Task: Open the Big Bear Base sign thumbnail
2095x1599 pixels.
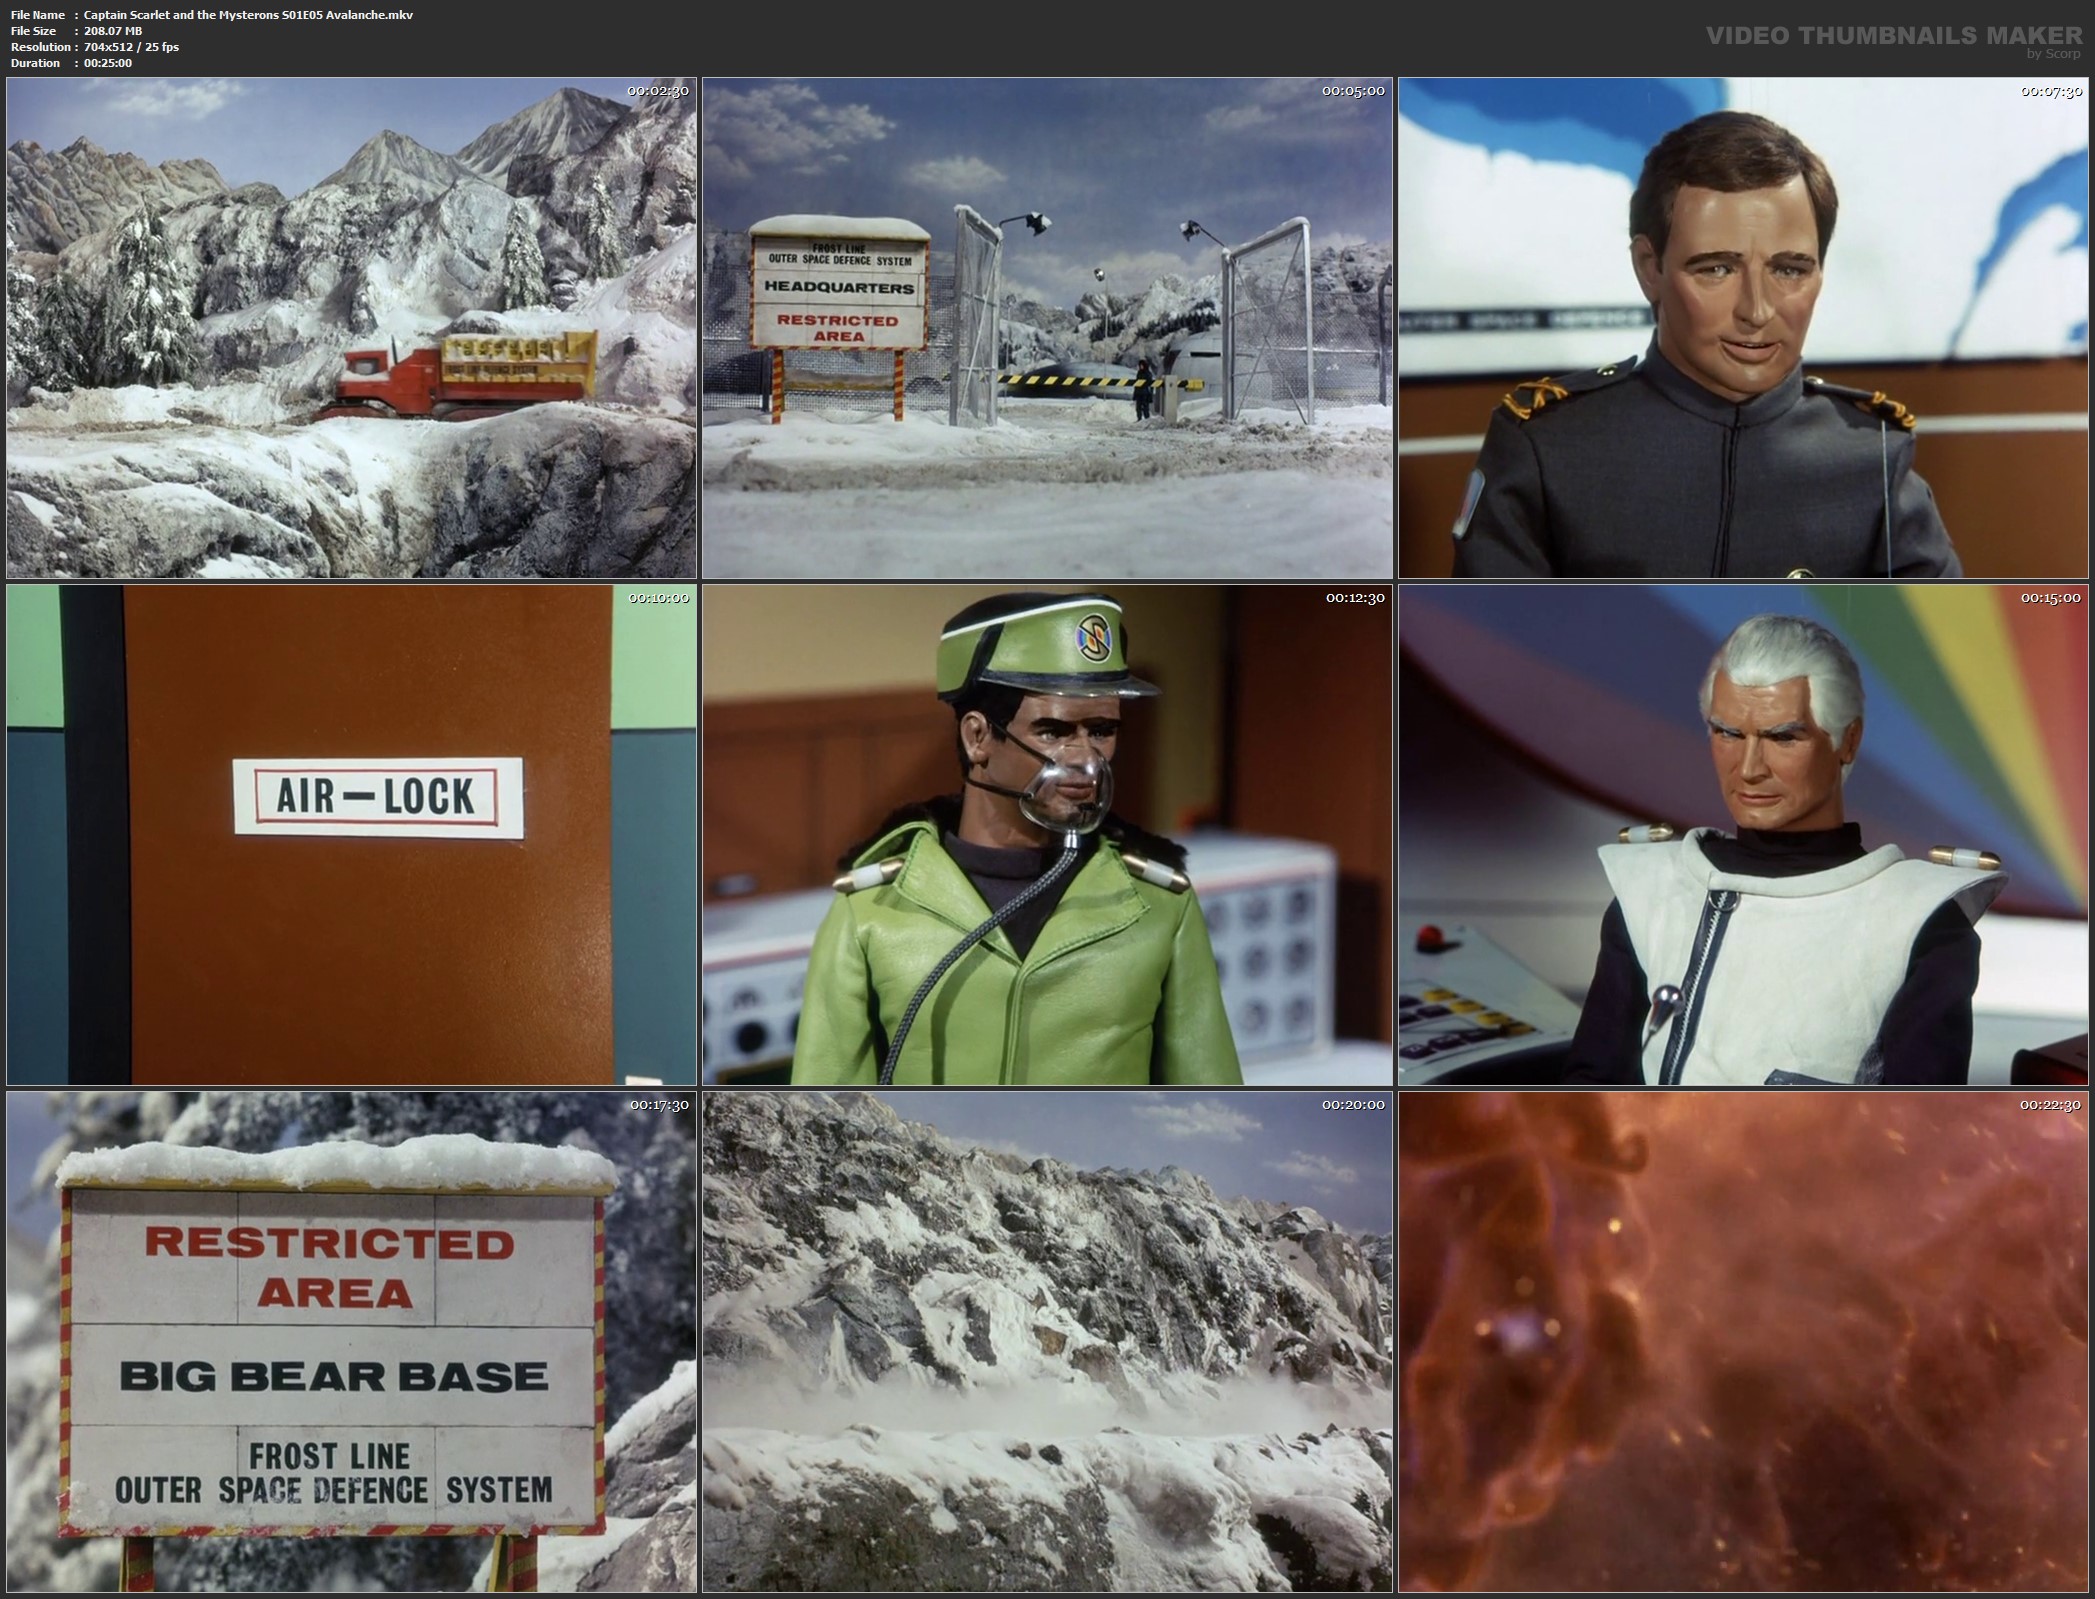Action: click(351, 1342)
